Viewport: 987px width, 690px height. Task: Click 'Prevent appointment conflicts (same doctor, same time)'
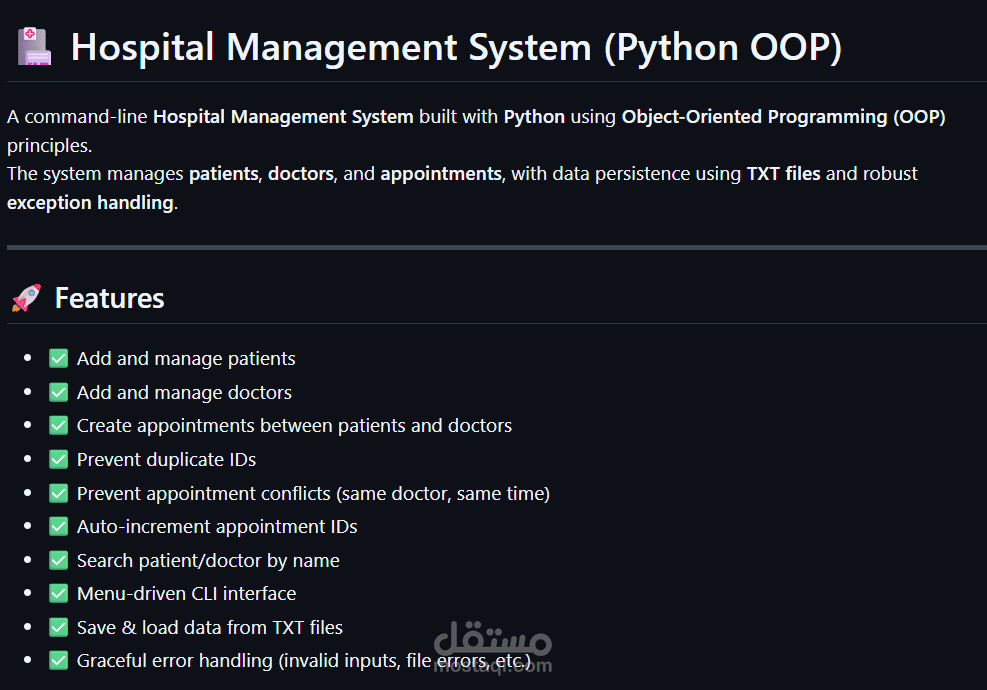point(313,494)
